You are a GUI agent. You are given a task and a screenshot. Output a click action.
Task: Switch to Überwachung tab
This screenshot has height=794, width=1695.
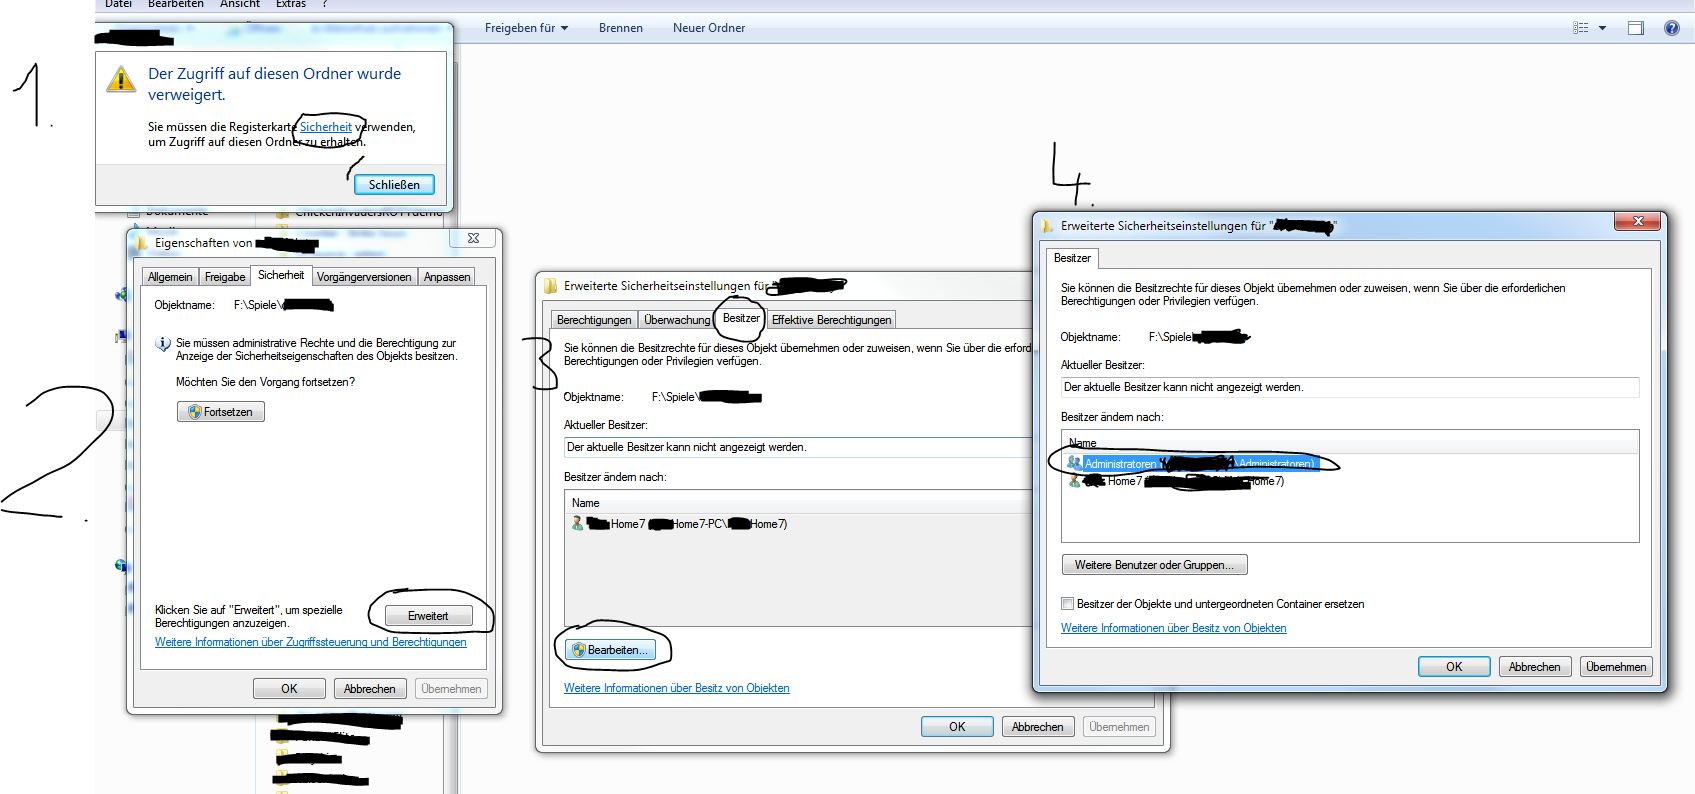coord(677,320)
